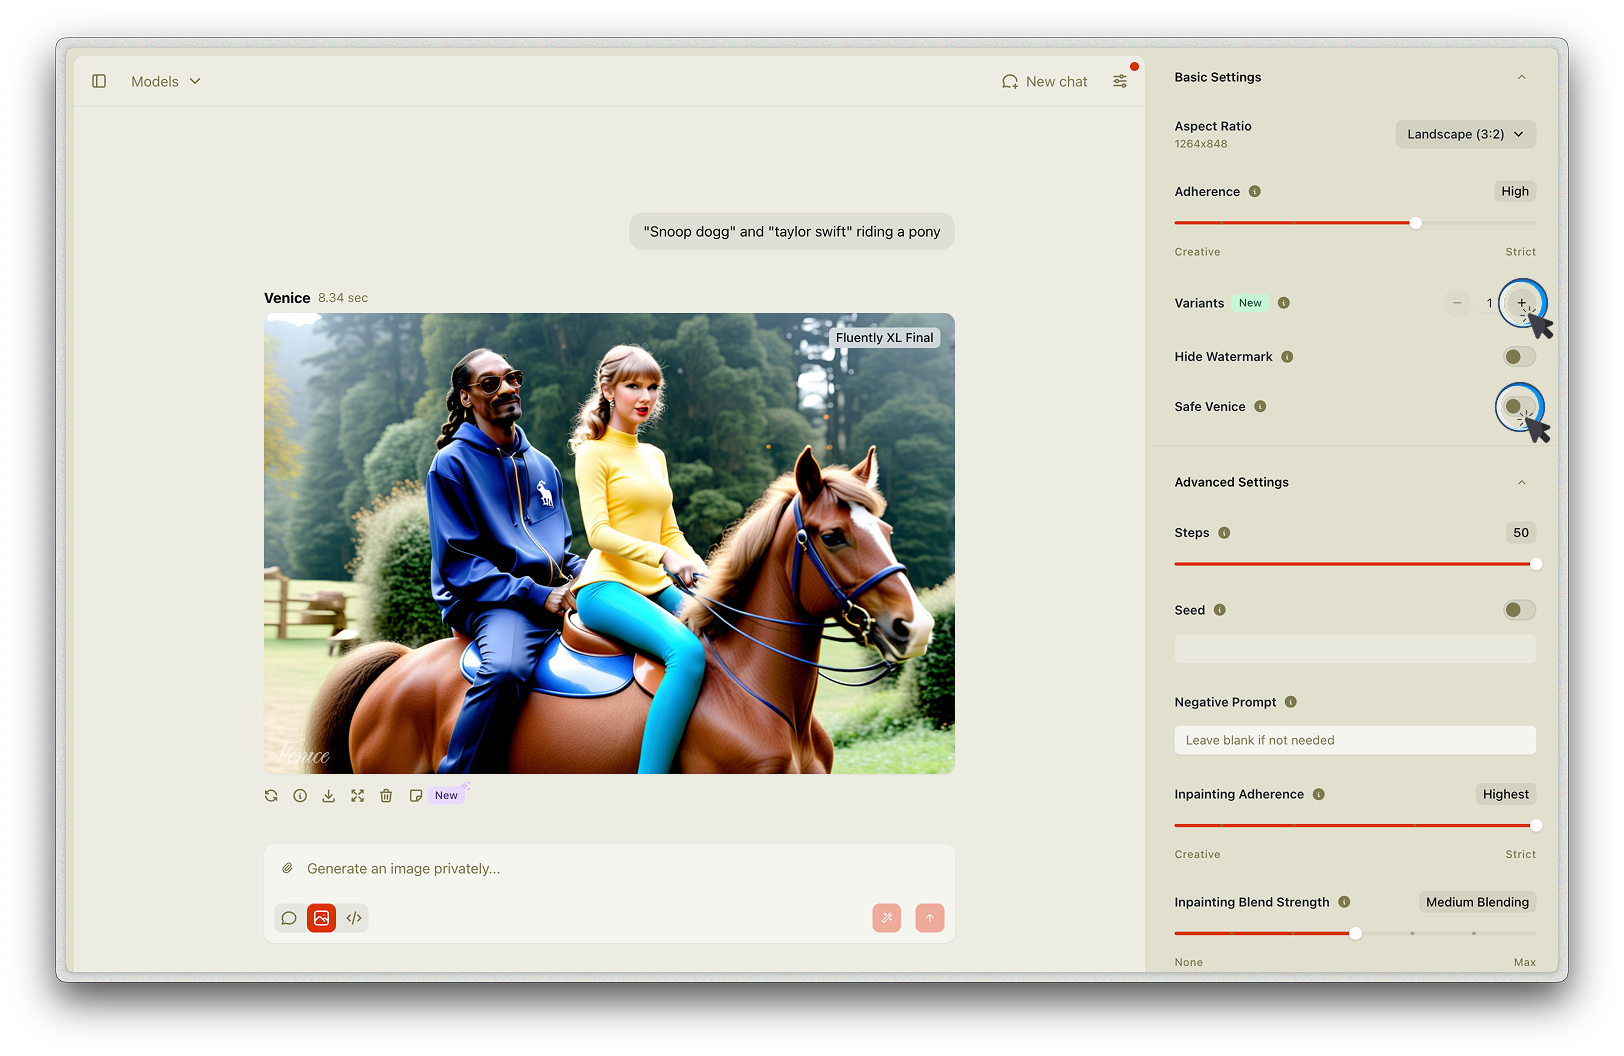The width and height of the screenshot is (1624, 1056).
Task: Switch to text chat mode icon
Action: click(289, 918)
